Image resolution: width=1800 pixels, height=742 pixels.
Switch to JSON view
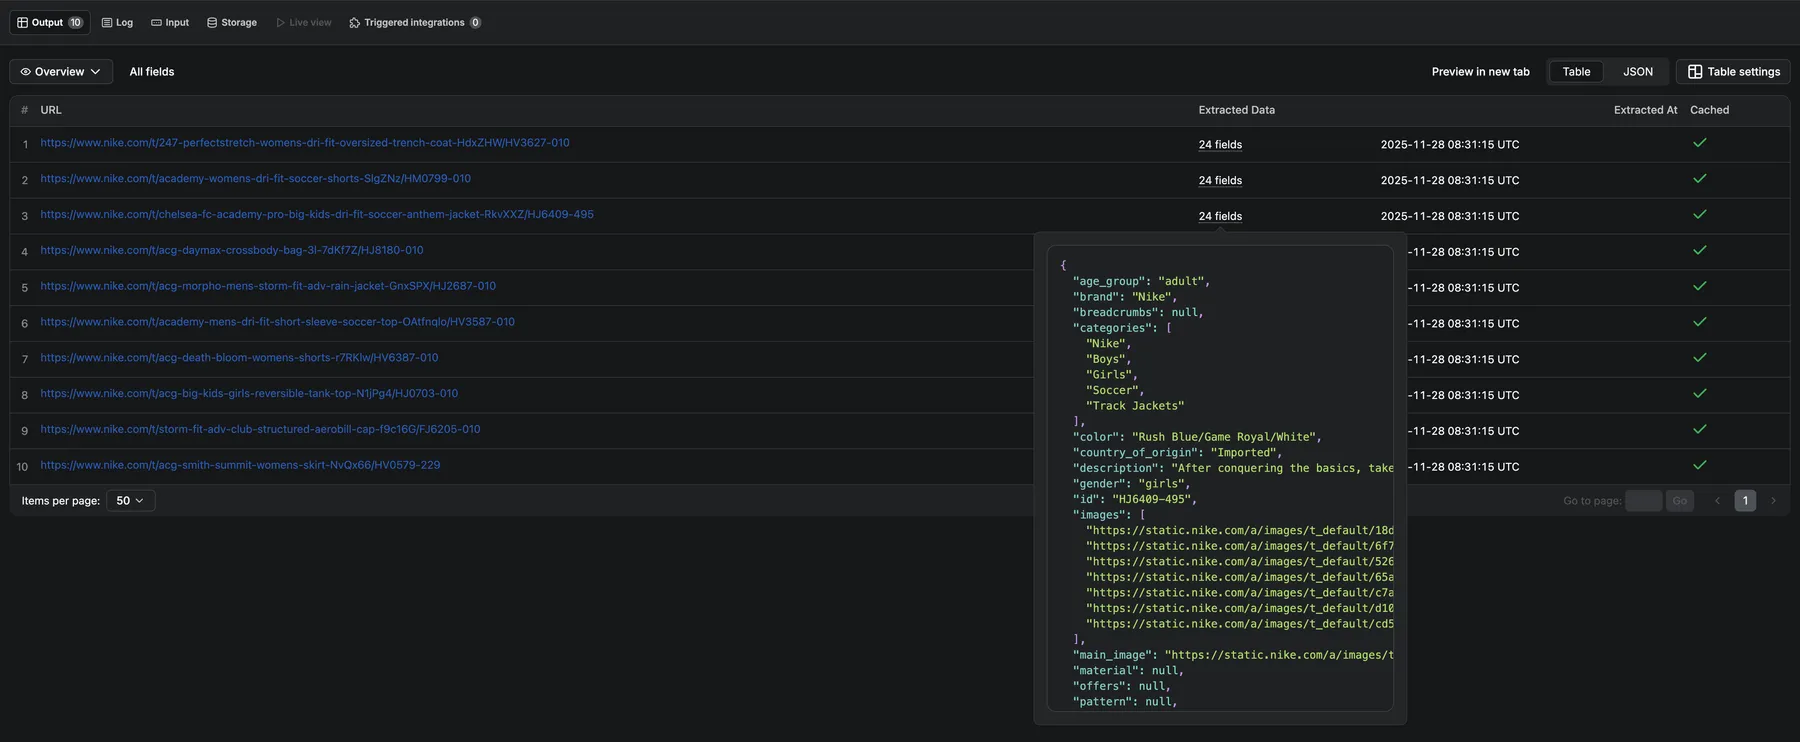pyautogui.click(x=1638, y=72)
